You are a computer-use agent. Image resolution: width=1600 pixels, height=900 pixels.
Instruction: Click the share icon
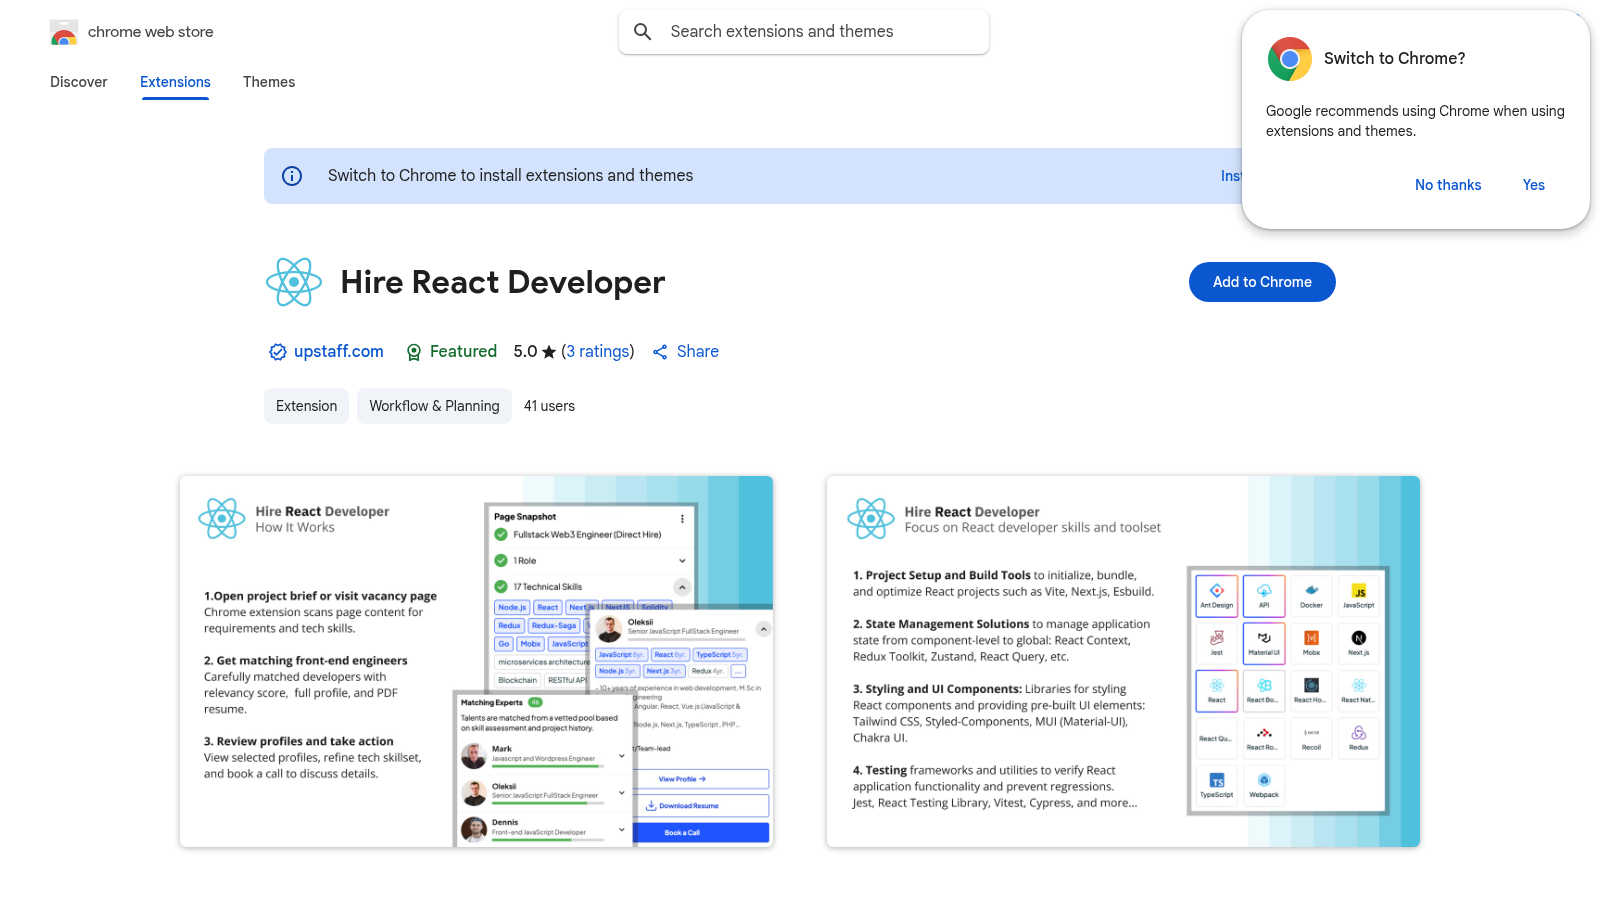[660, 352]
